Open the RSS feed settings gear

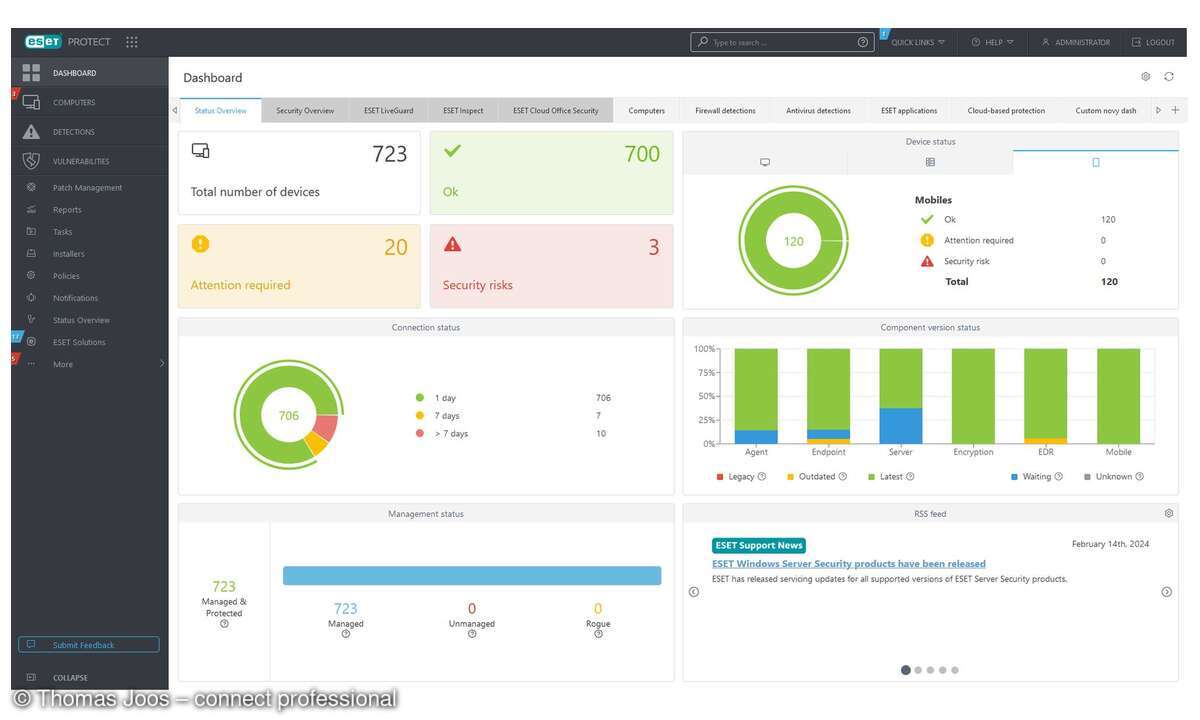click(x=1168, y=513)
